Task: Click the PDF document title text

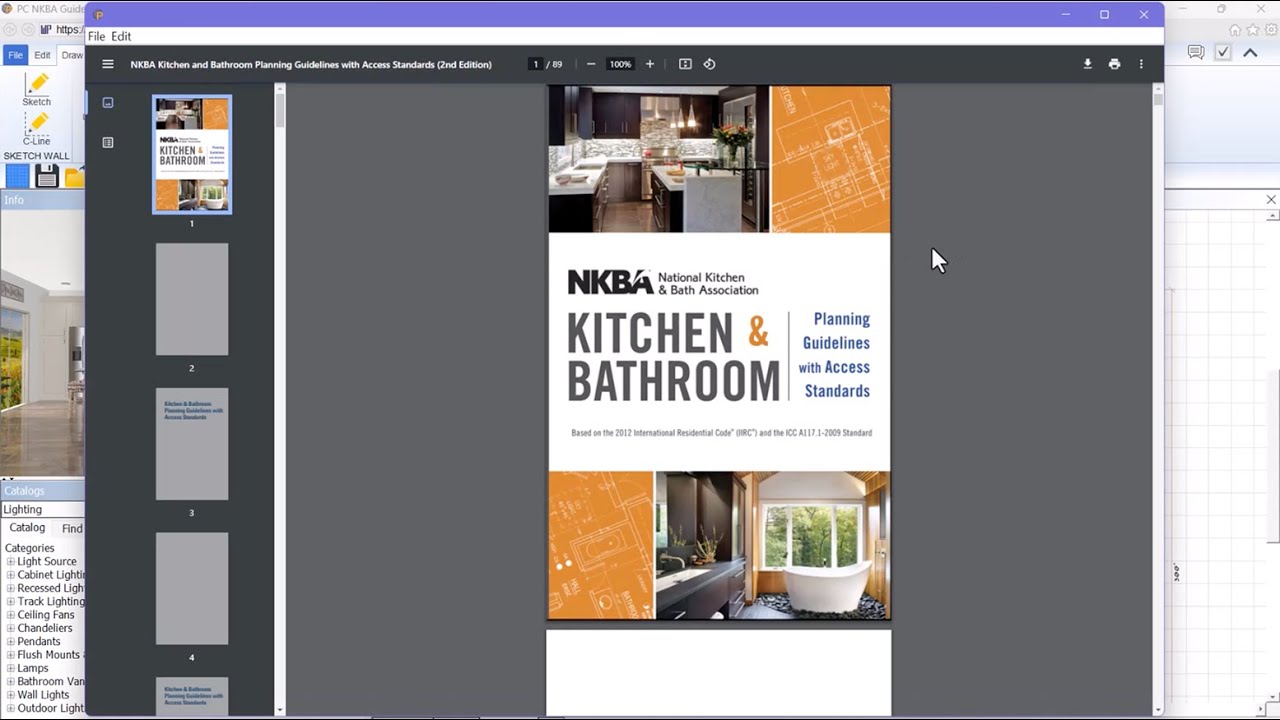Action: tap(311, 64)
